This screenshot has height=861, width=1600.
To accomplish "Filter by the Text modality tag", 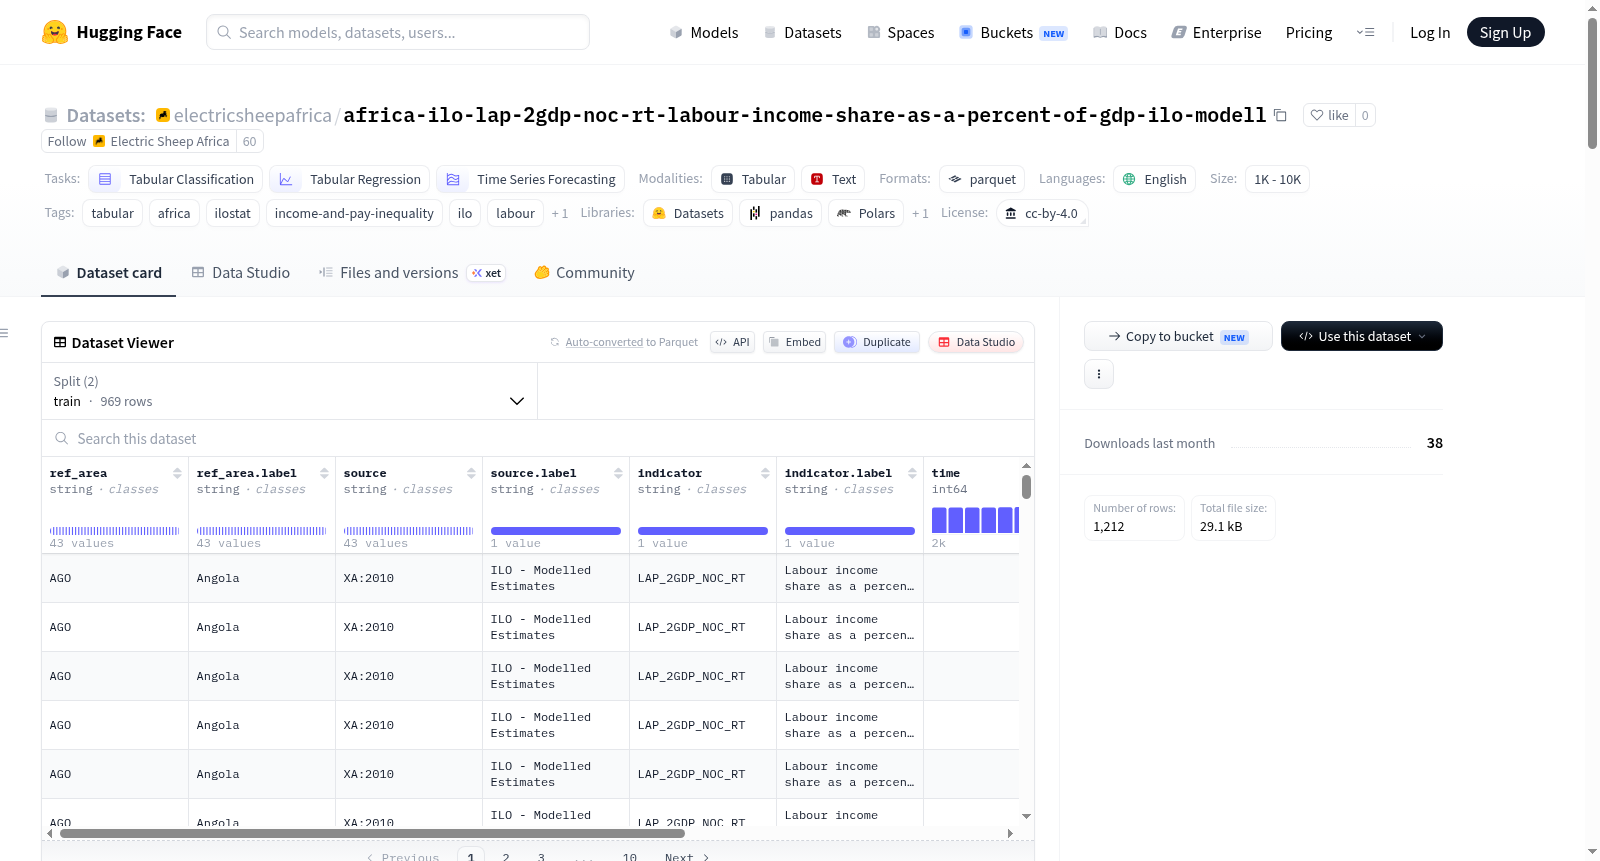I will (833, 179).
